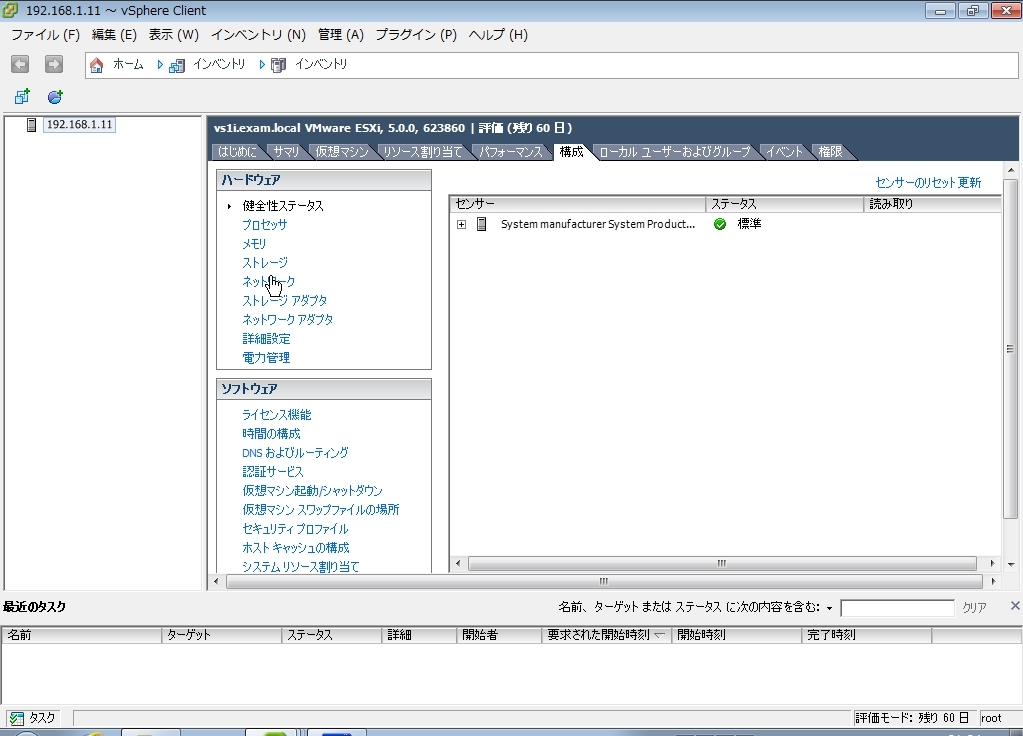Switch to リソース割り当て tab
The image size is (1023, 736).
(x=422, y=151)
